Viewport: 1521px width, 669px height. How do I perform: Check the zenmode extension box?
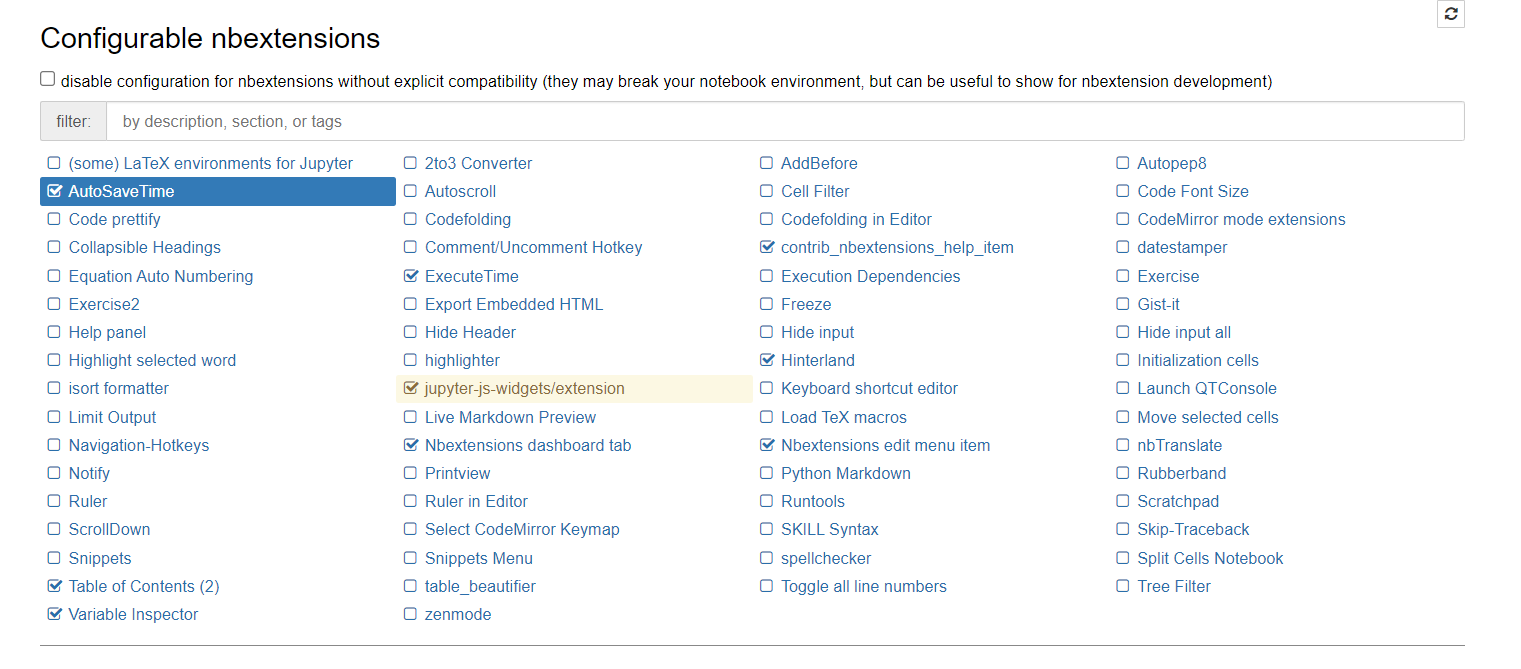coord(411,614)
